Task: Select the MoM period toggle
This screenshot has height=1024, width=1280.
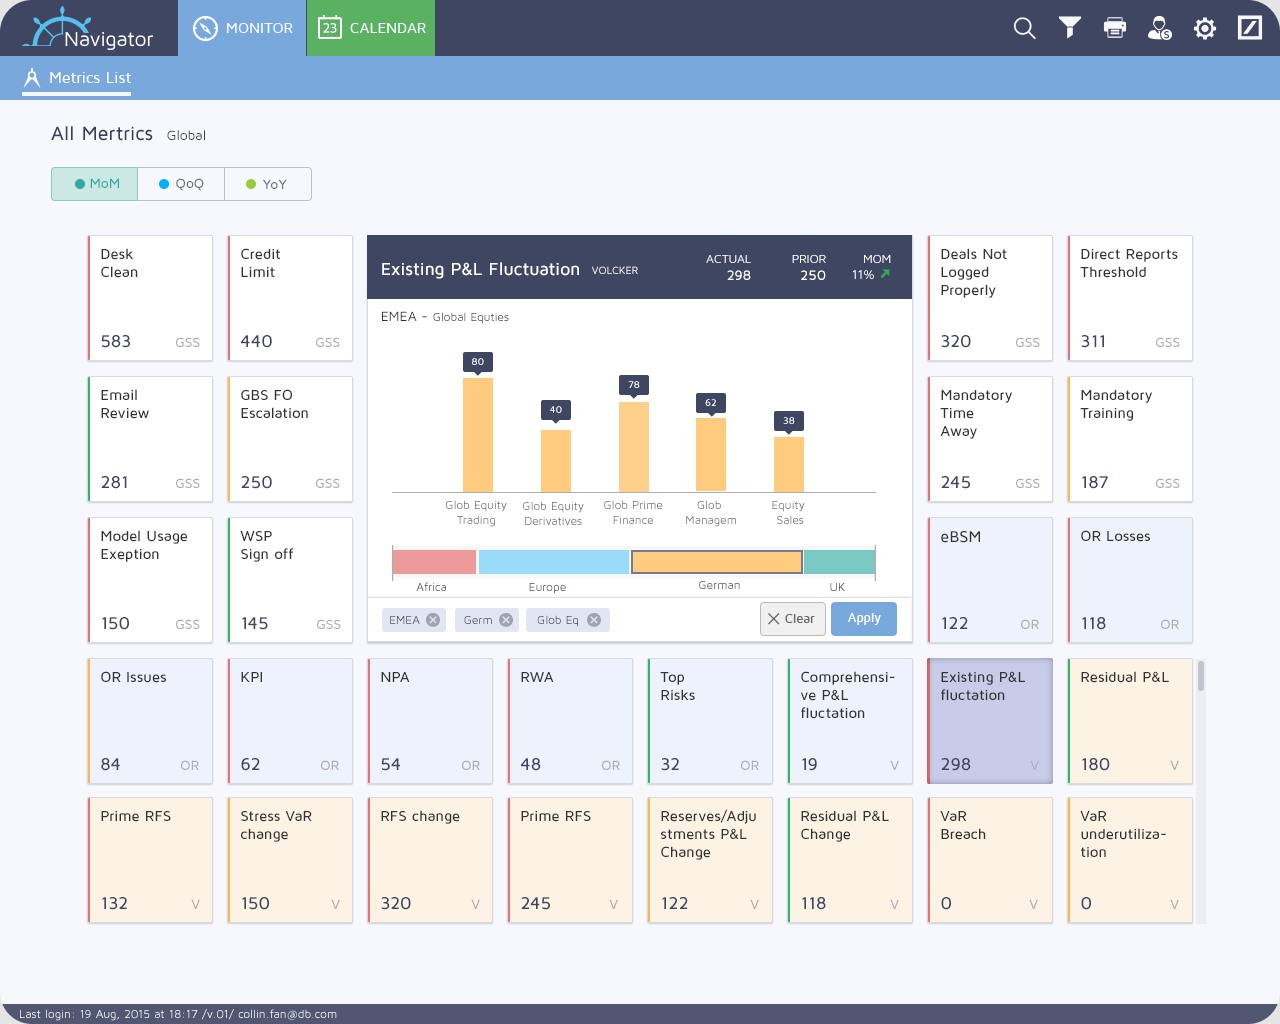Action: [x=95, y=184]
